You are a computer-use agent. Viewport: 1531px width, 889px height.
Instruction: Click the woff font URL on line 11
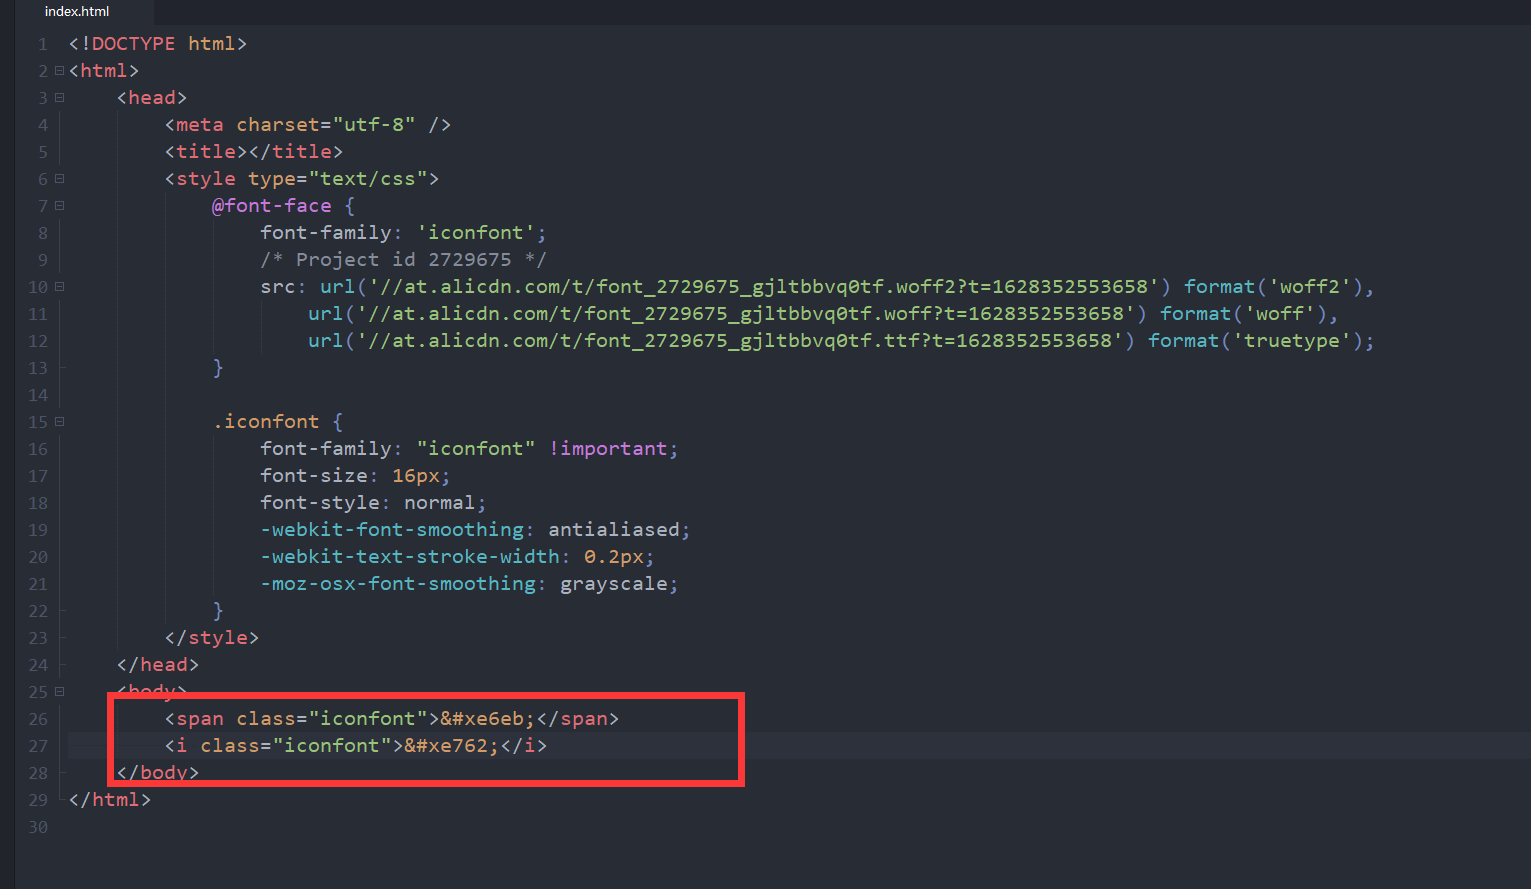(x=746, y=314)
